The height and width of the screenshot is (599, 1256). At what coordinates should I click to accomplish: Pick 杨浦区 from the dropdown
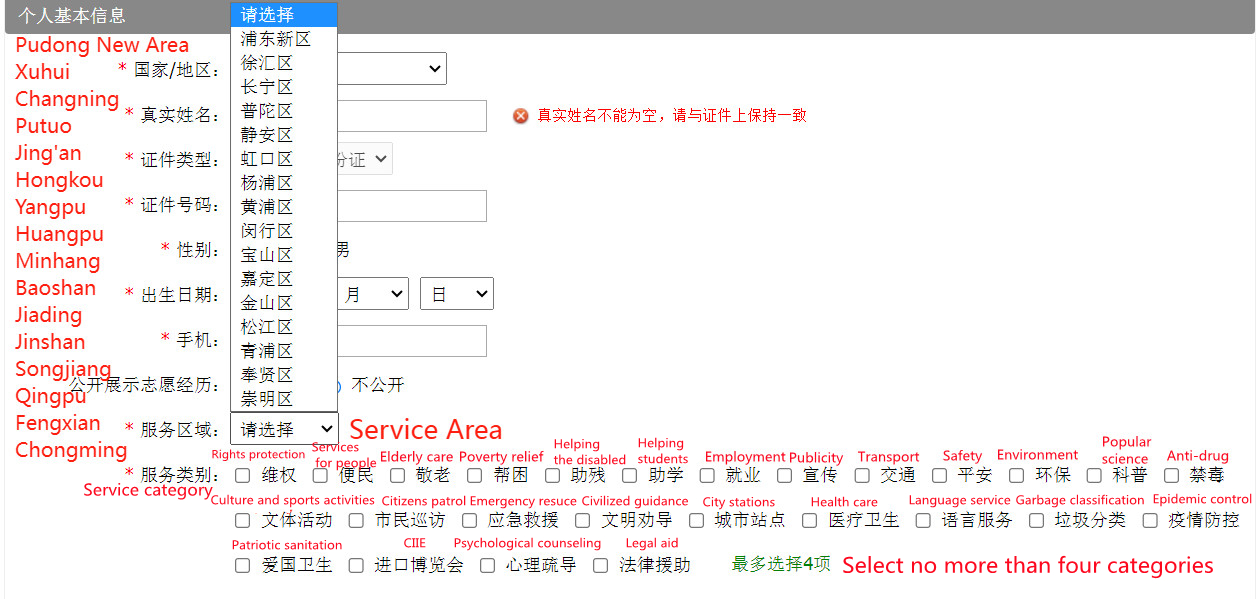[284, 183]
